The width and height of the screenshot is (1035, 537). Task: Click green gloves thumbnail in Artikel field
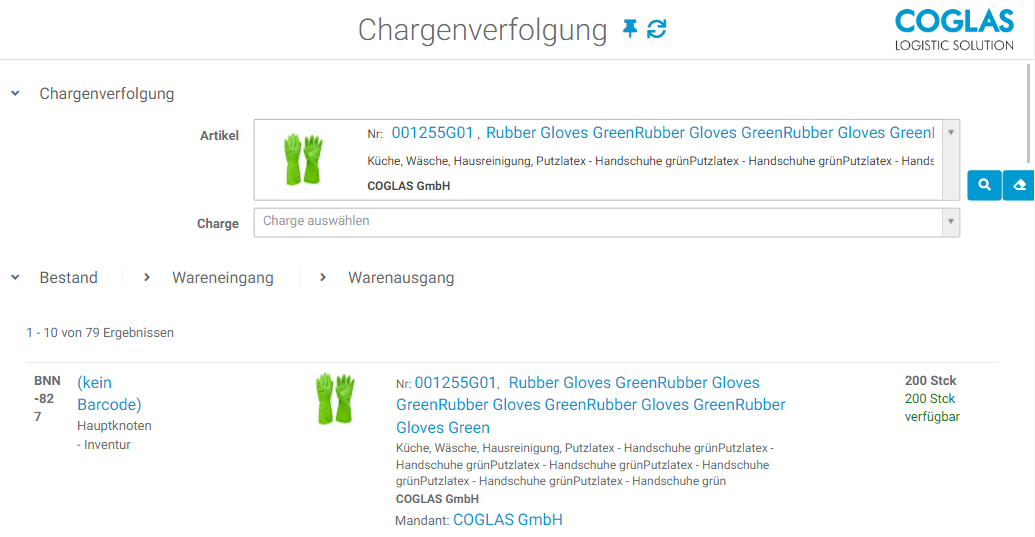click(x=303, y=159)
